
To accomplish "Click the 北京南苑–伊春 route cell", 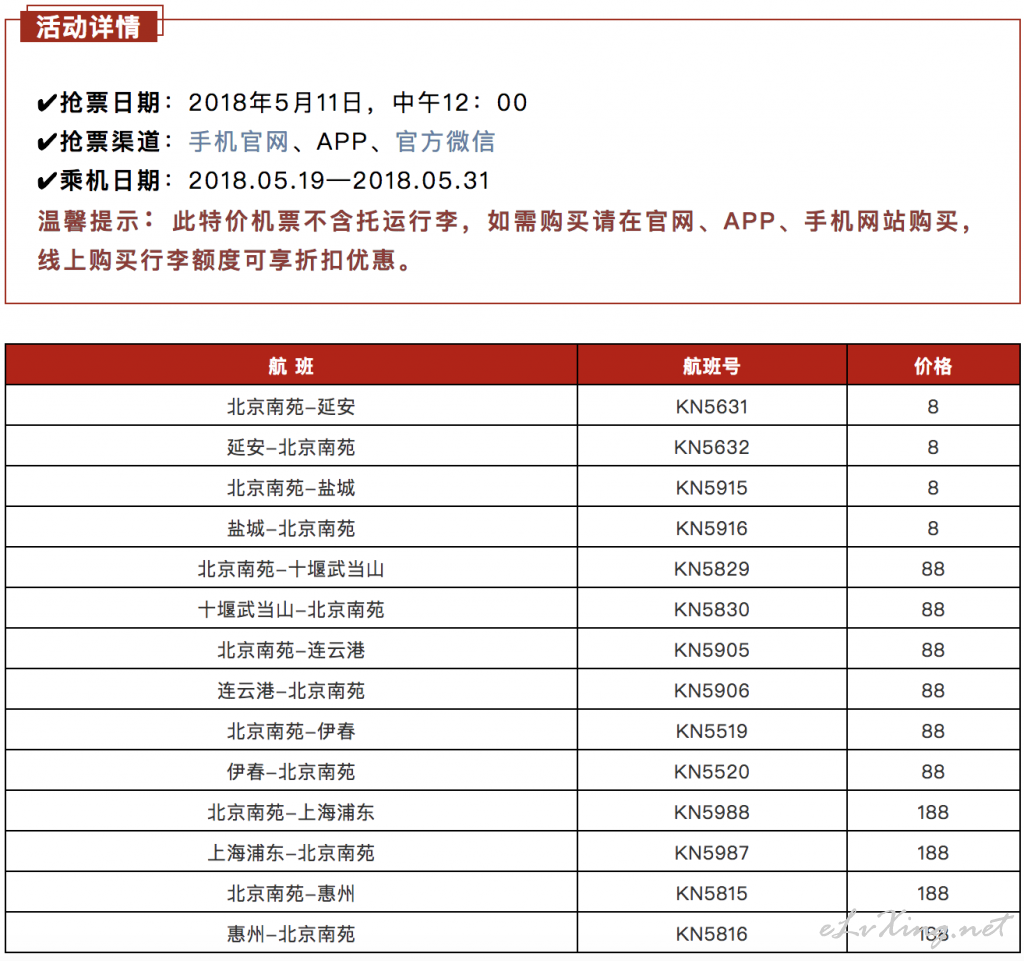I will point(291,731).
